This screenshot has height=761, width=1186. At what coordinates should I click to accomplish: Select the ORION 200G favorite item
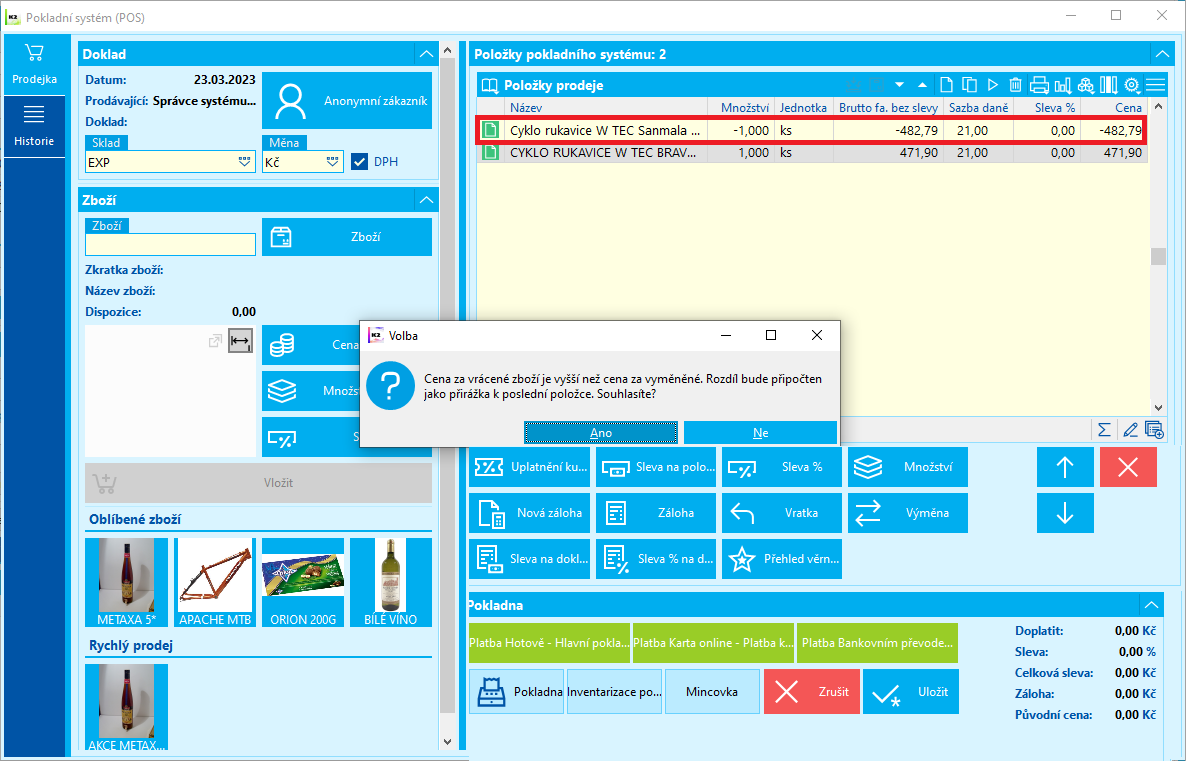pyautogui.click(x=303, y=582)
